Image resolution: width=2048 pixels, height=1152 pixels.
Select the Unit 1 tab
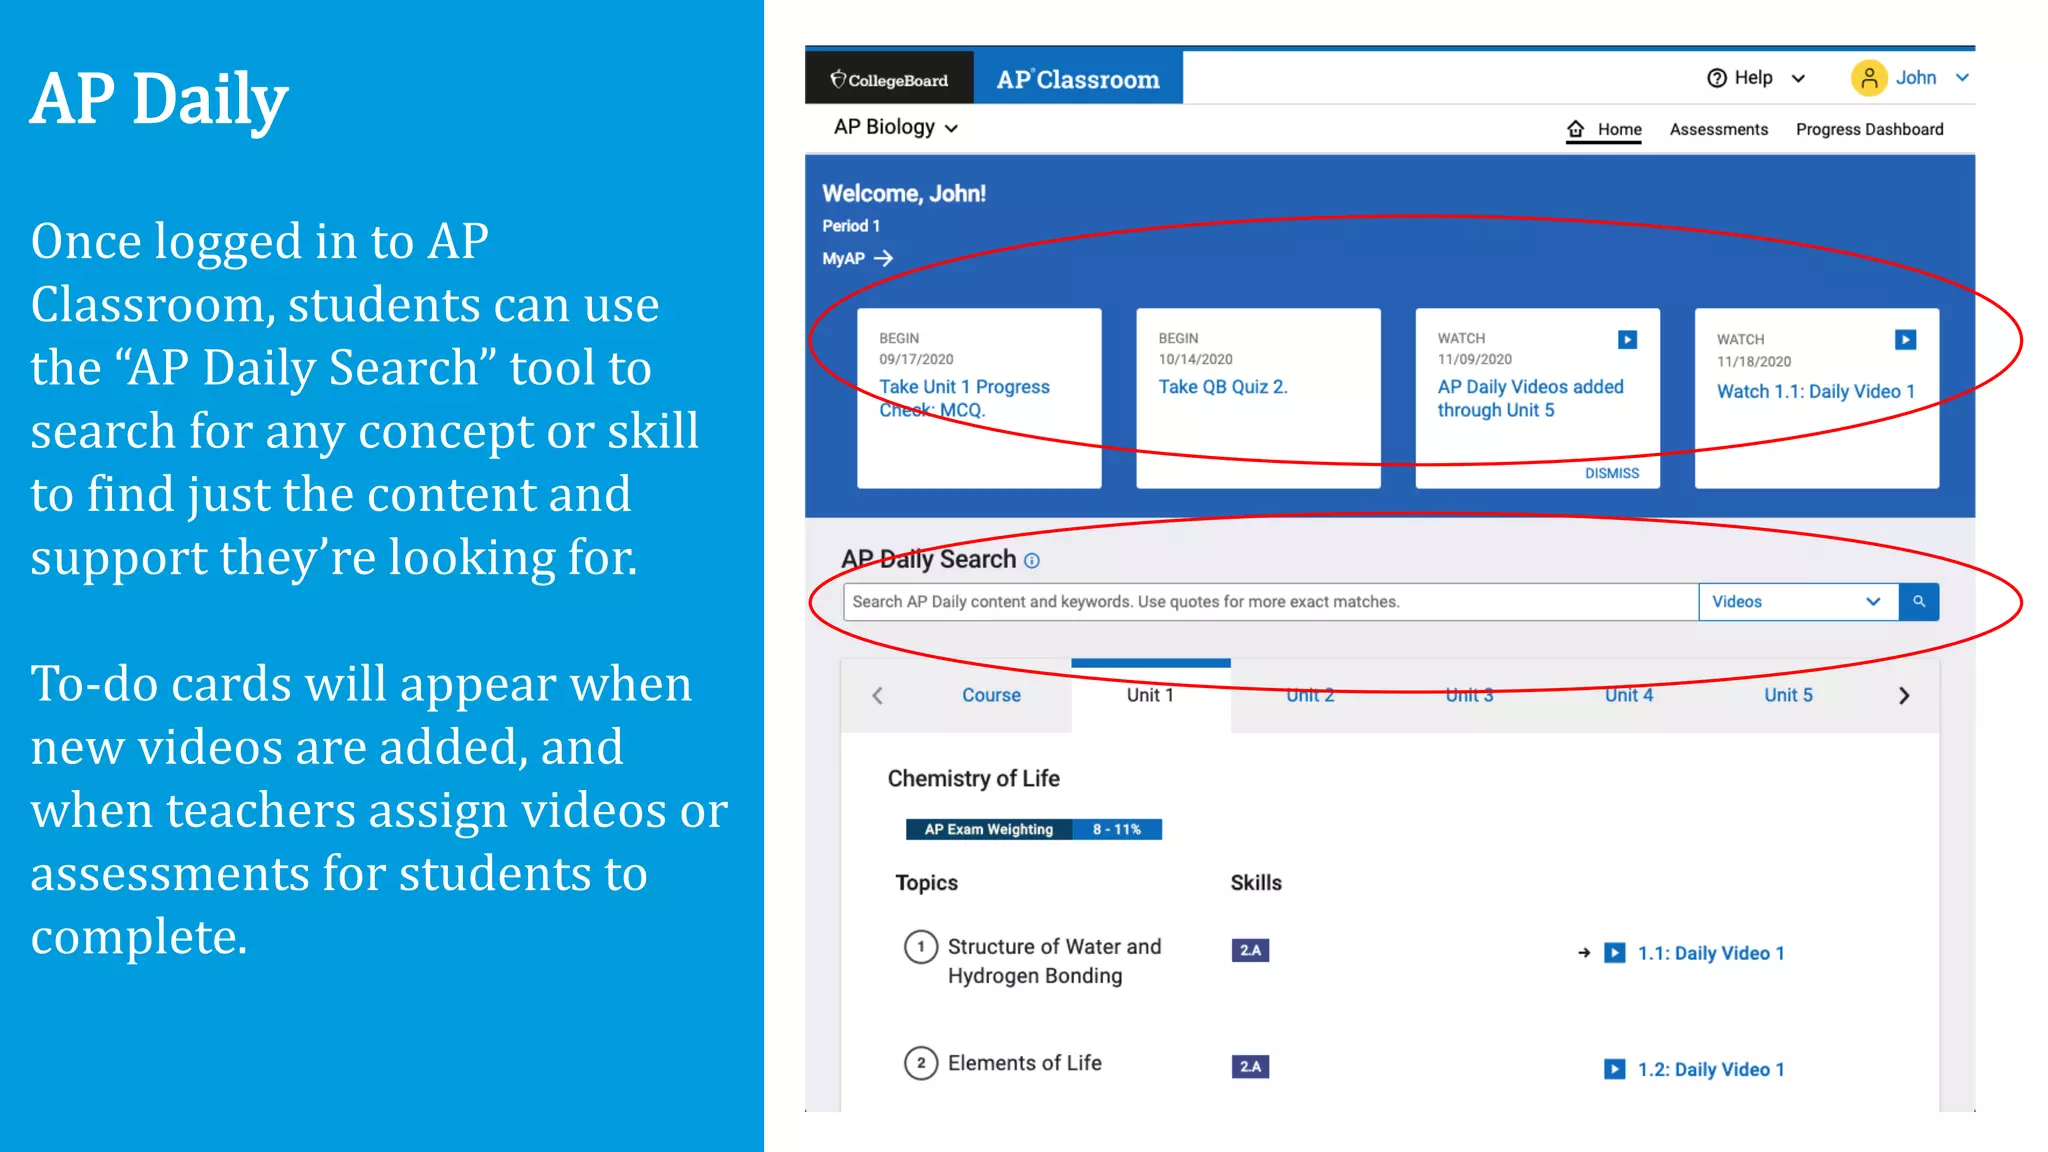(x=1150, y=695)
